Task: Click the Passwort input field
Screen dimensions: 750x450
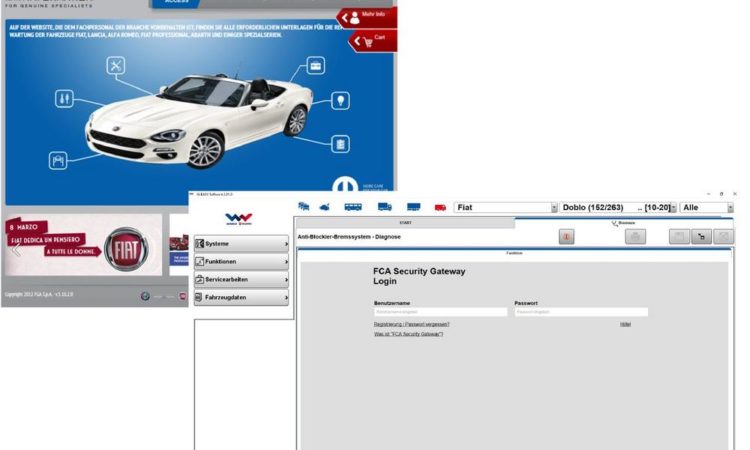Action: click(x=581, y=312)
